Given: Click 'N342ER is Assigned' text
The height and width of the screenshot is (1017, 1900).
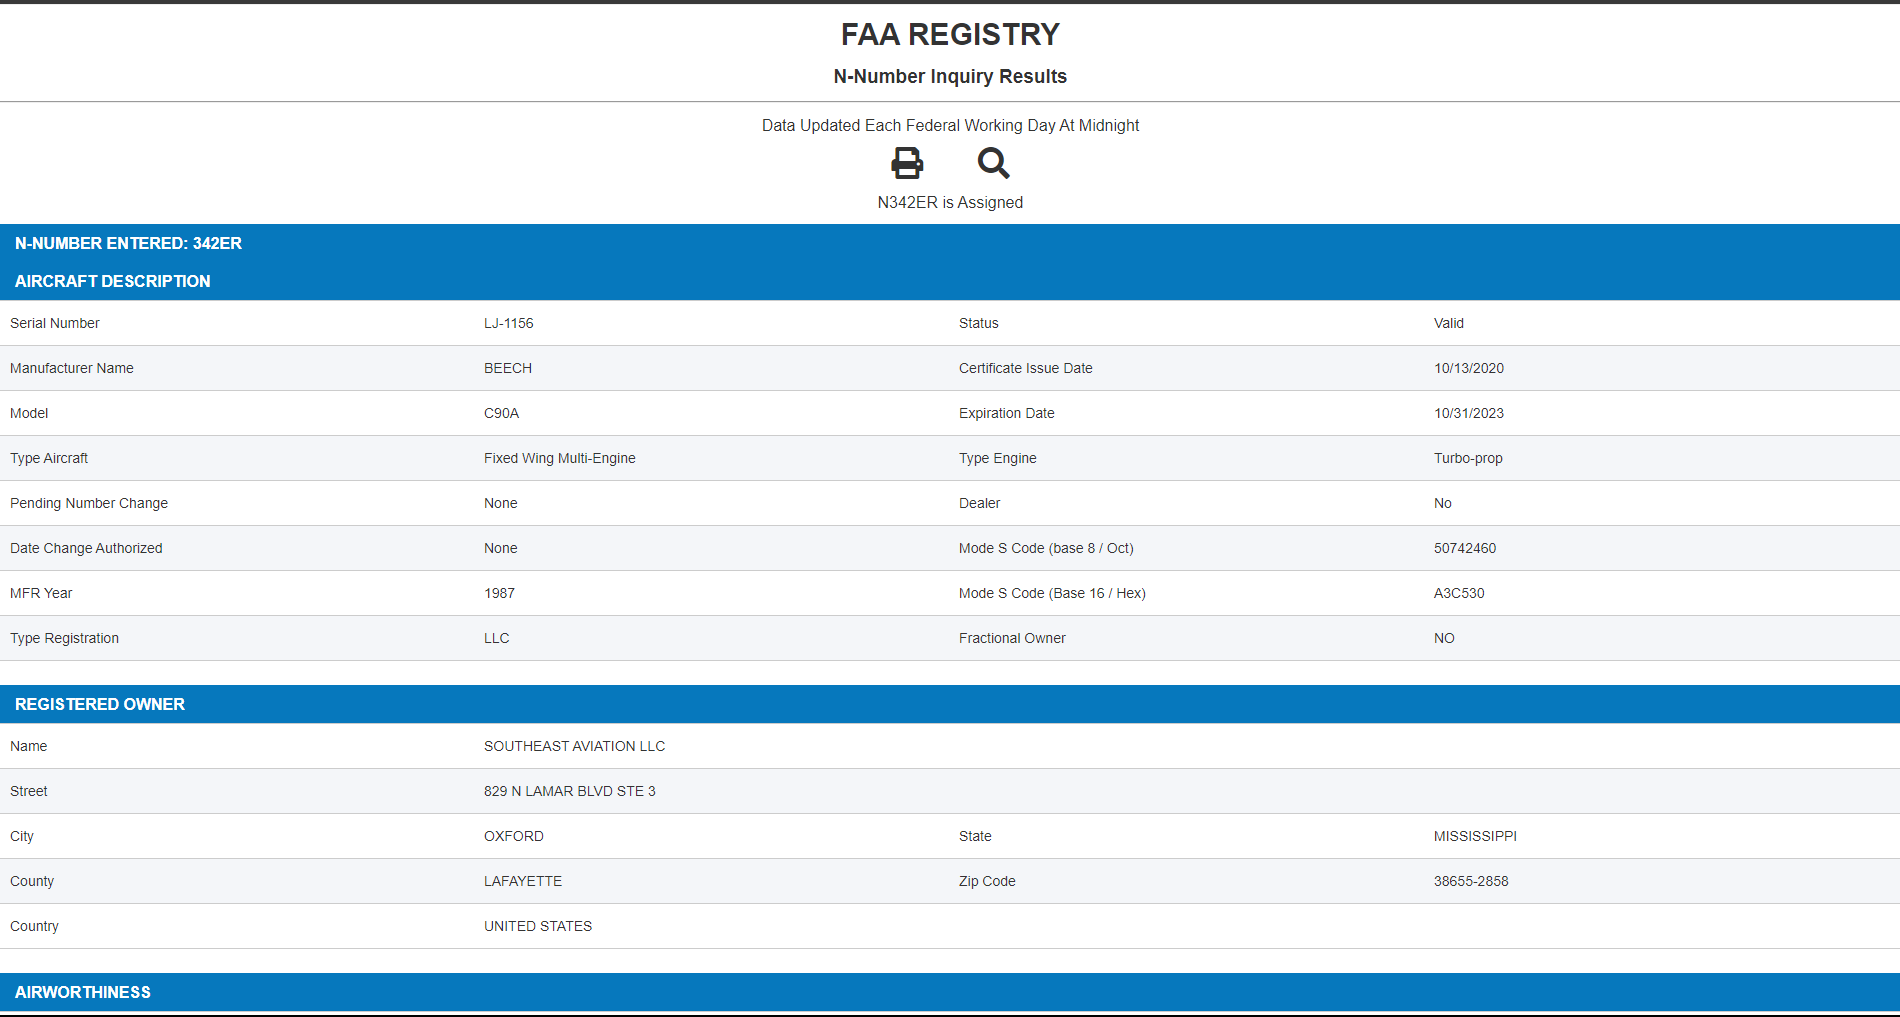Looking at the screenshot, I should point(950,202).
